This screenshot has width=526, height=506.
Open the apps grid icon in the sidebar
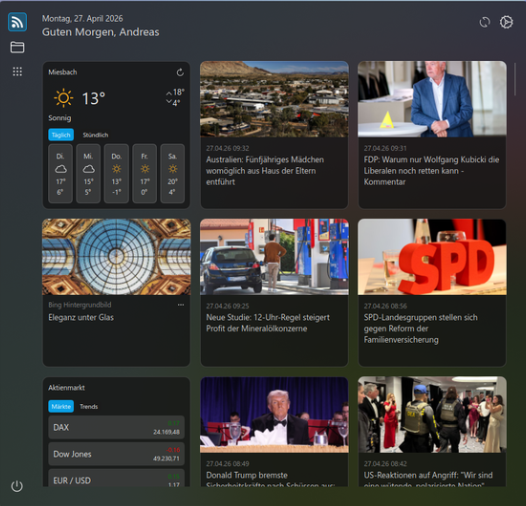[x=17, y=71]
